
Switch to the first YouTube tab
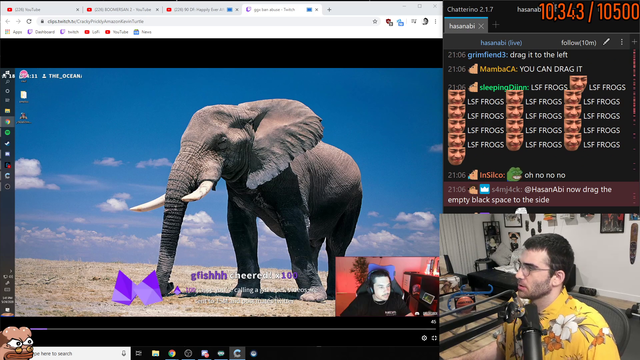click(42, 9)
